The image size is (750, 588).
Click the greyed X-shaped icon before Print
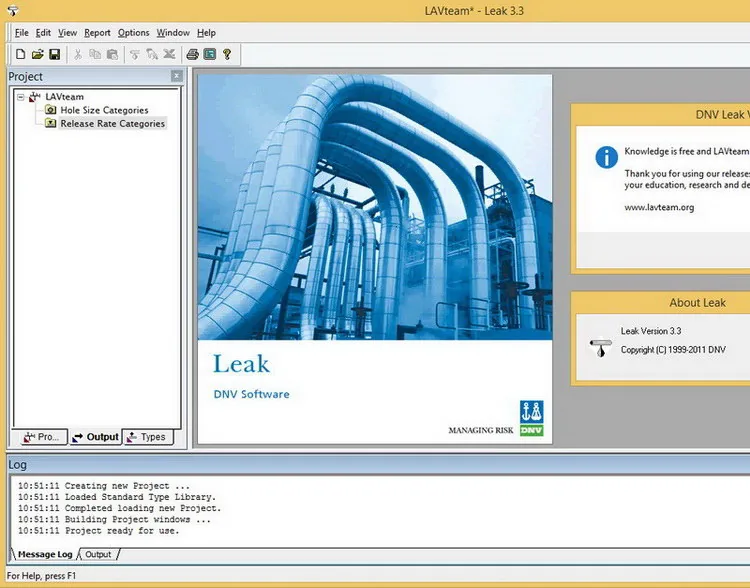(169, 54)
